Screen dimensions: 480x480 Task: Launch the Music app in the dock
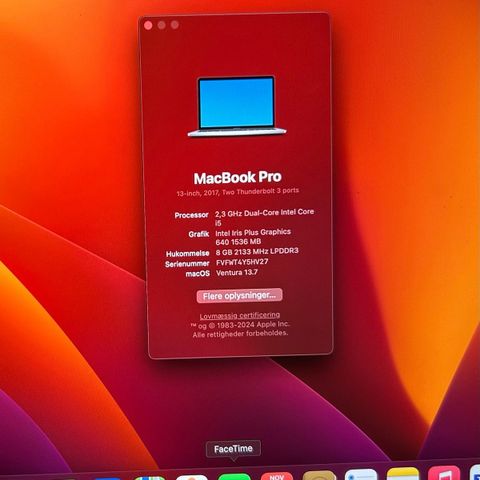tap(444, 473)
